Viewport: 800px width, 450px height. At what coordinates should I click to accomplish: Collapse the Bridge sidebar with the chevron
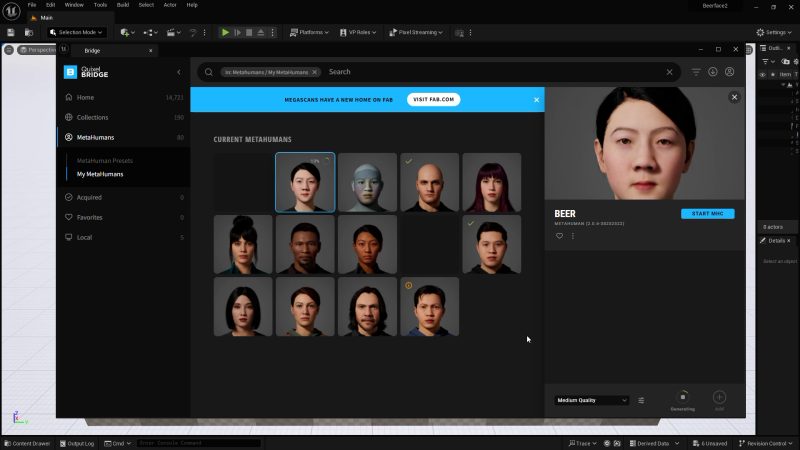click(179, 72)
